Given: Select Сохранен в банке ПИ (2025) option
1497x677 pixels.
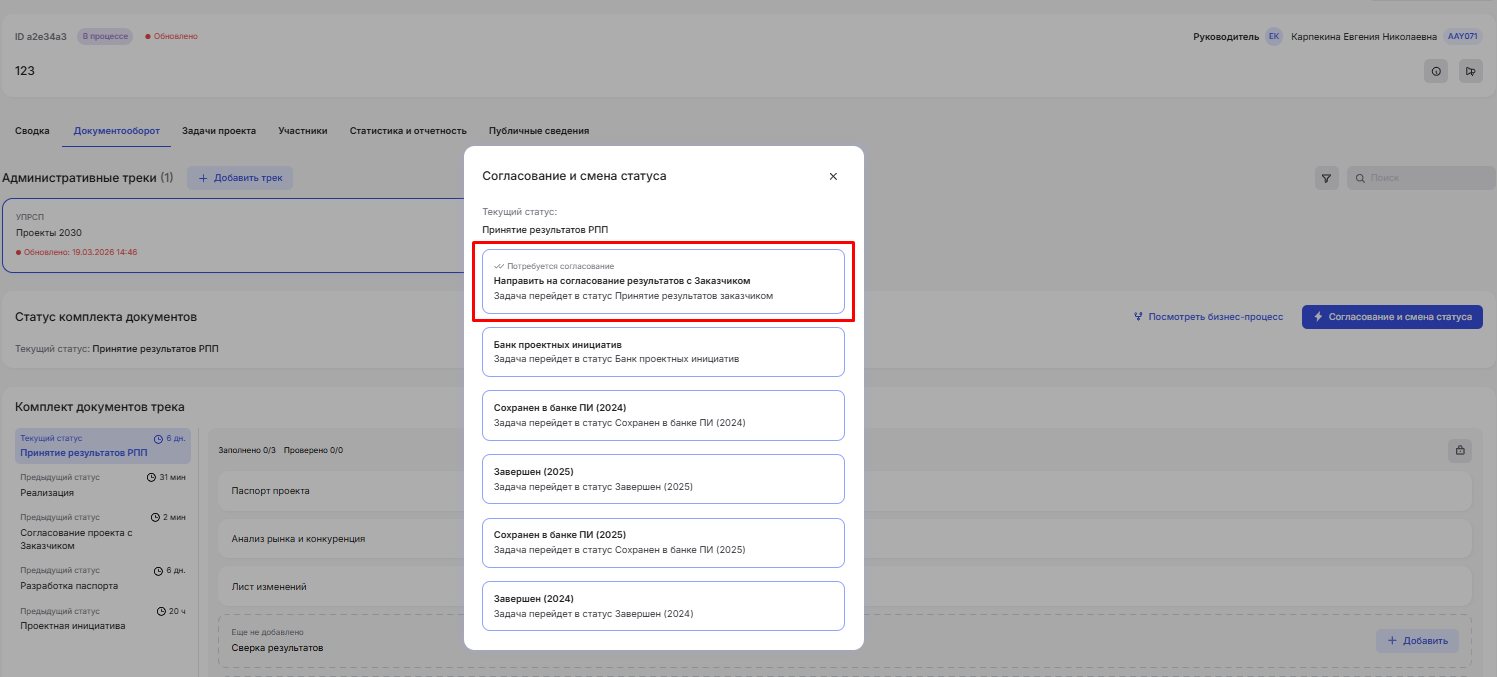Looking at the screenshot, I should coord(663,542).
